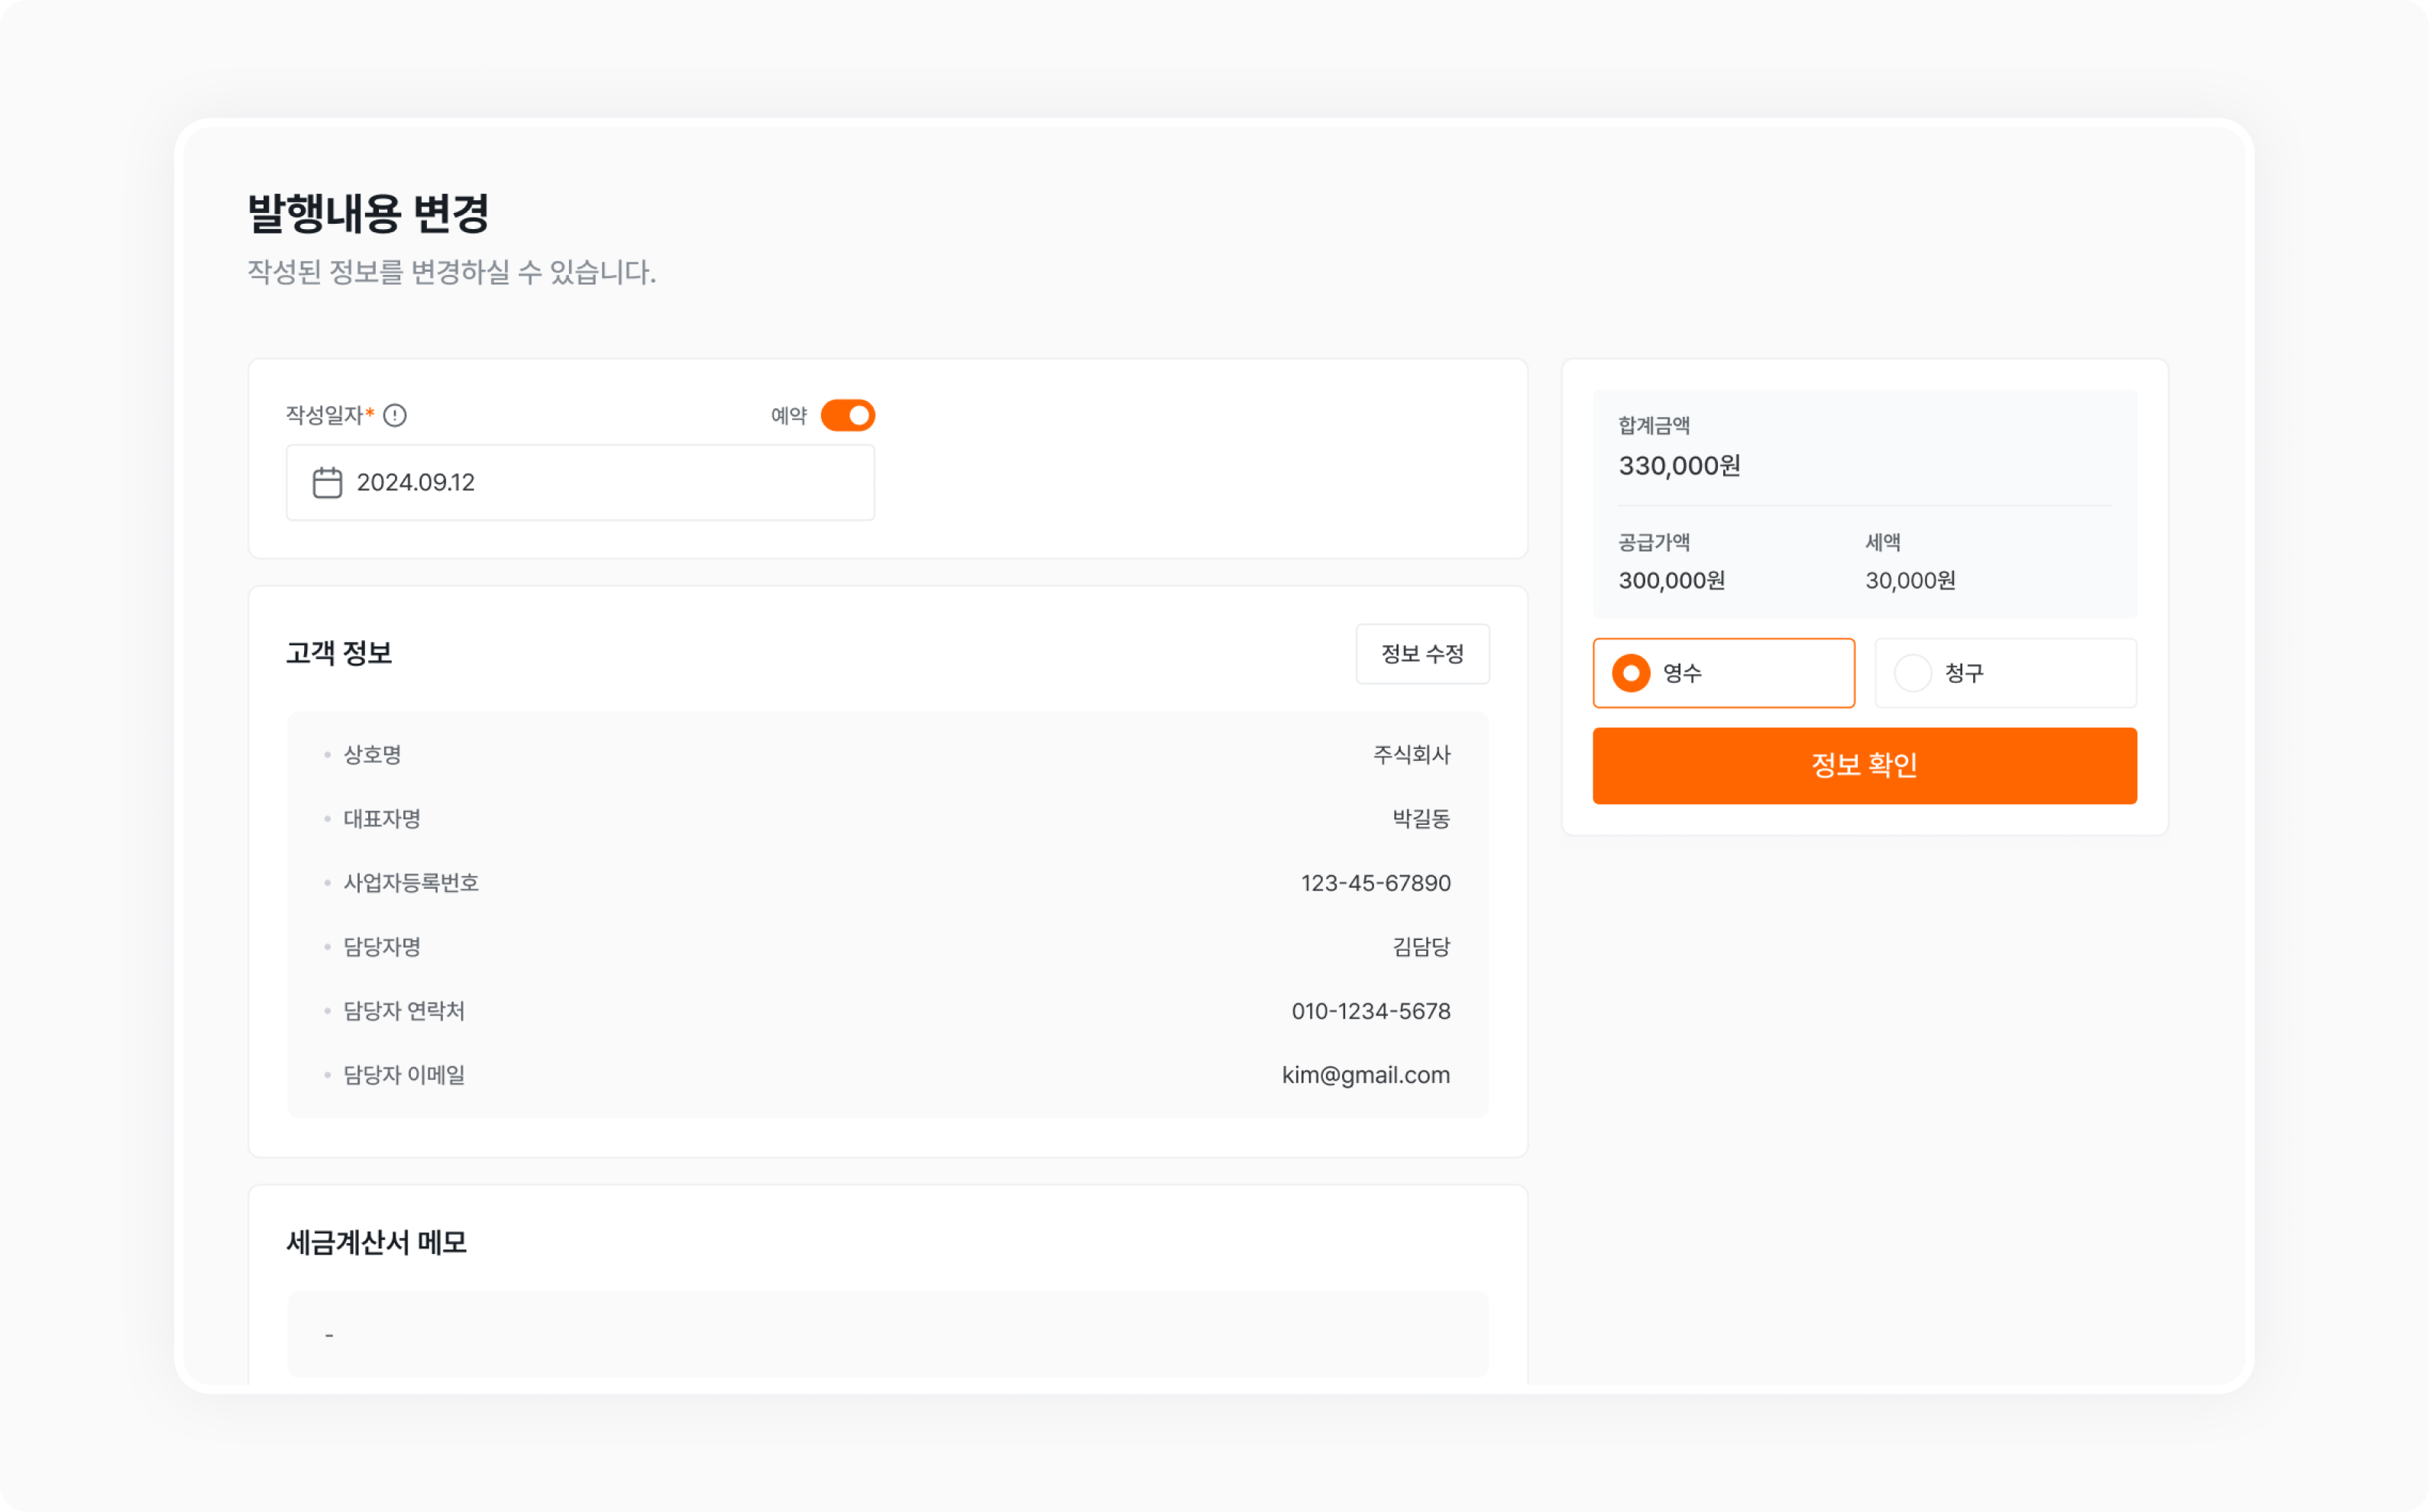Disable the 예약 reservation toggle

(x=848, y=415)
